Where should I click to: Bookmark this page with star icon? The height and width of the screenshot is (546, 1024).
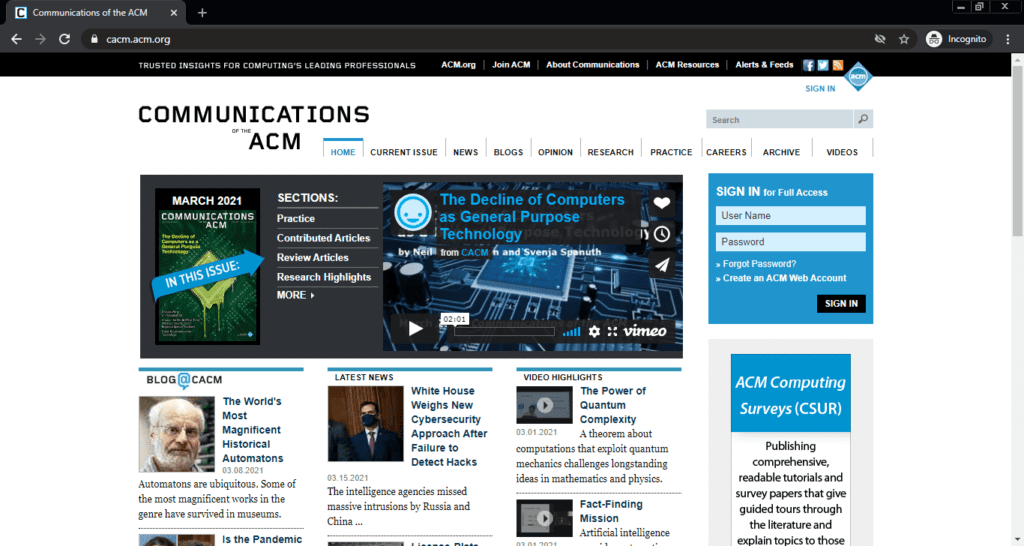coord(904,39)
